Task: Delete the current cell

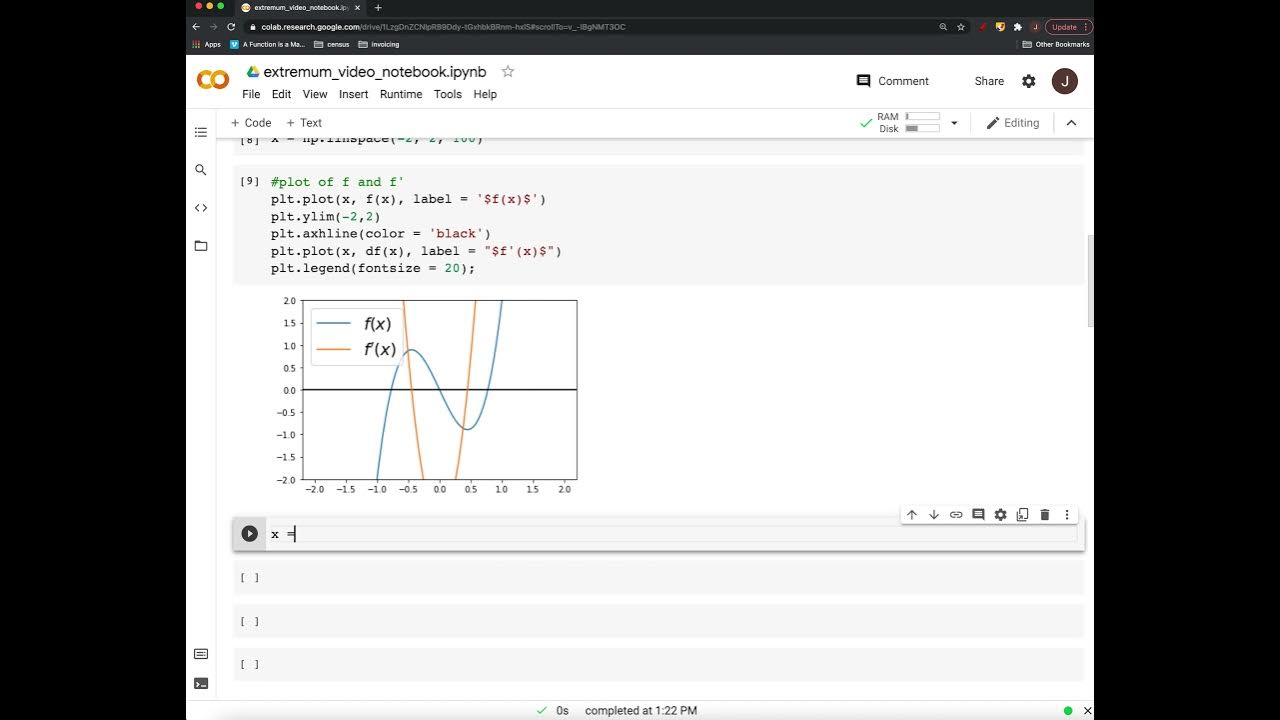Action: point(1045,515)
